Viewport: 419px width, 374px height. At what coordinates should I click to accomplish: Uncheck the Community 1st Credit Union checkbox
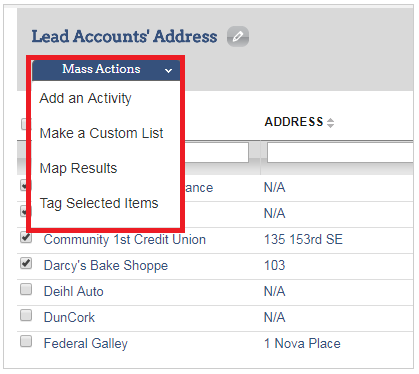[26, 237]
